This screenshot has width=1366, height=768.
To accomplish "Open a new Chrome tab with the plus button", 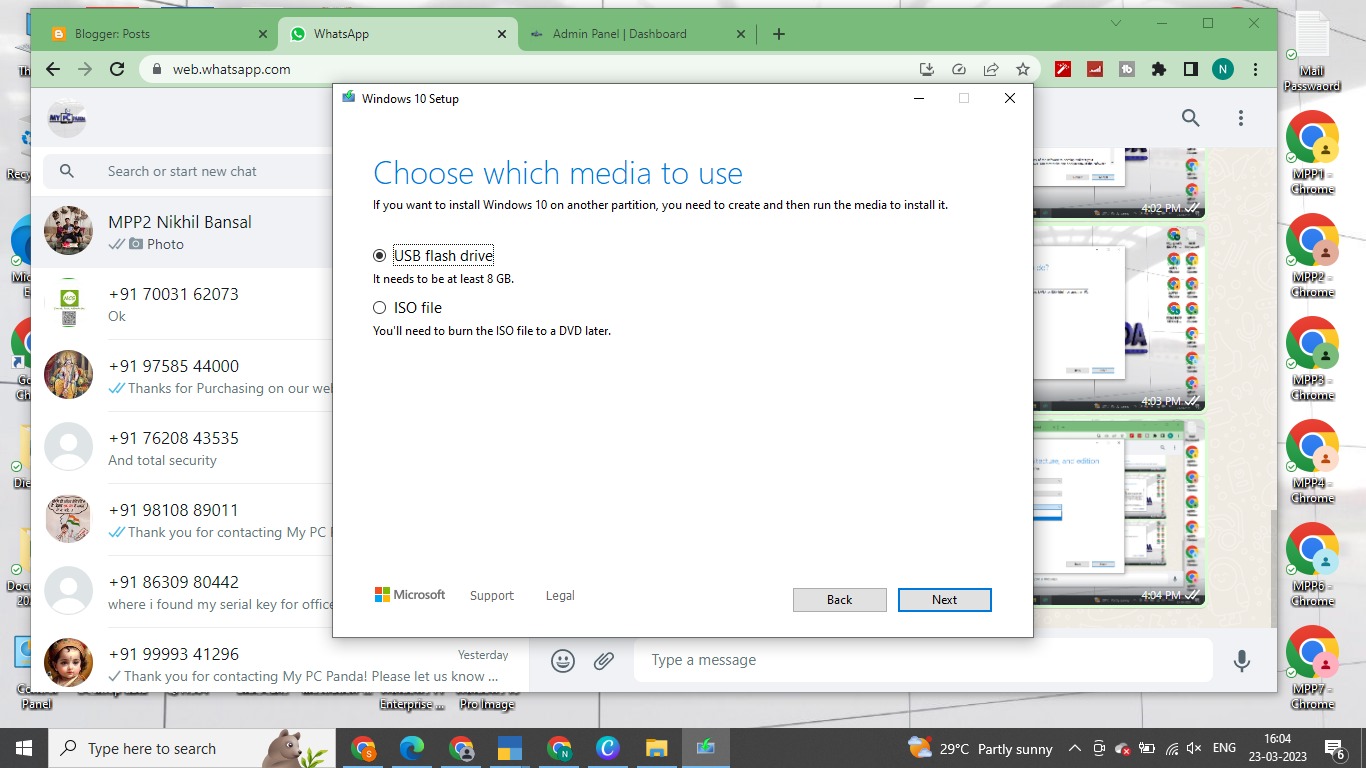I will pos(779,34).
